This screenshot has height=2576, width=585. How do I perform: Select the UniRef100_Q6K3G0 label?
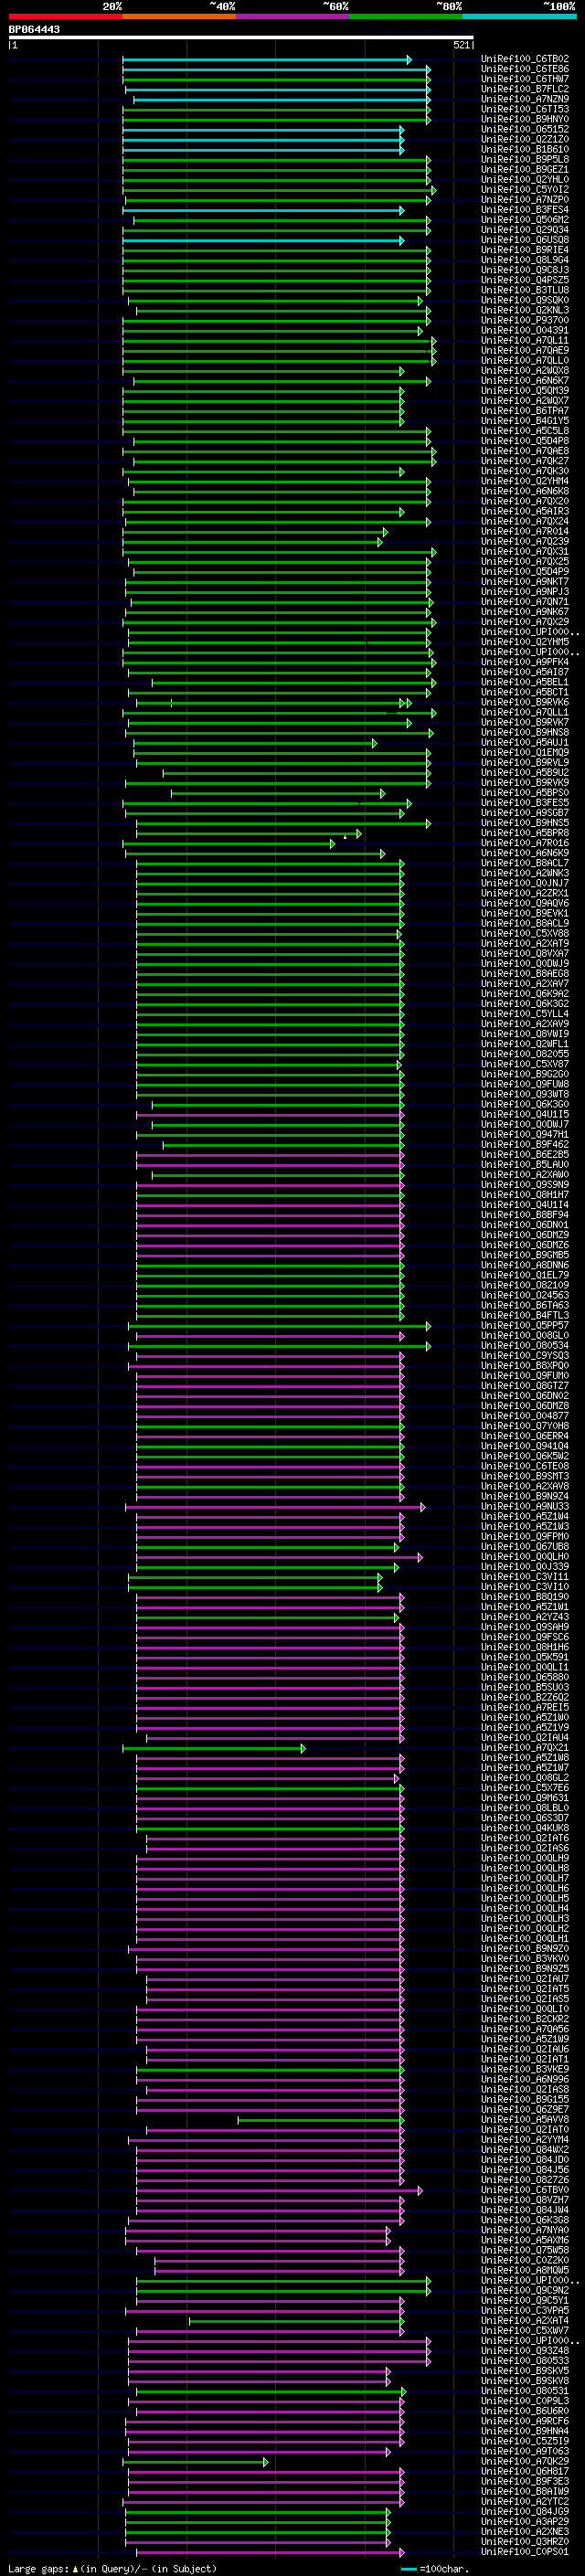point(525,1104)
